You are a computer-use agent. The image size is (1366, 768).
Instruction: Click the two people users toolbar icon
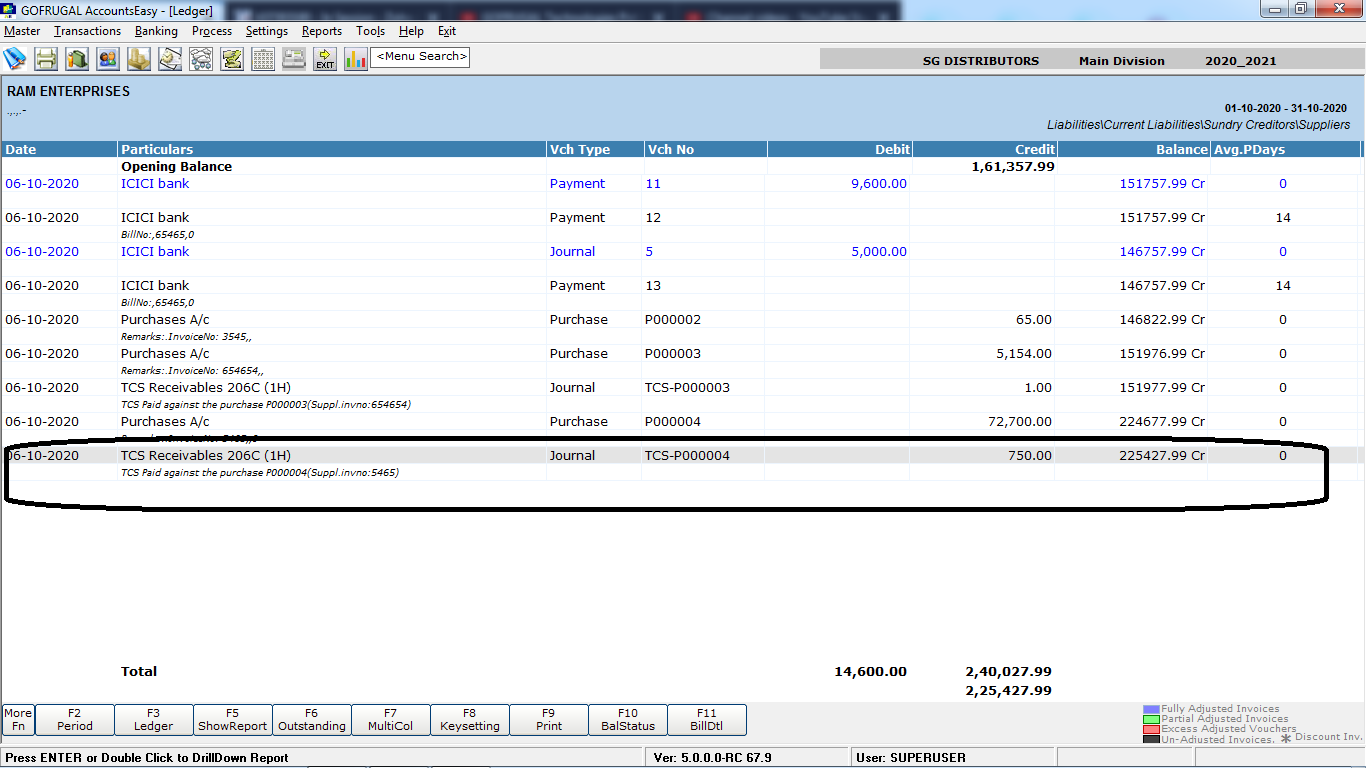pyautogui.click(x=108, y=58)
